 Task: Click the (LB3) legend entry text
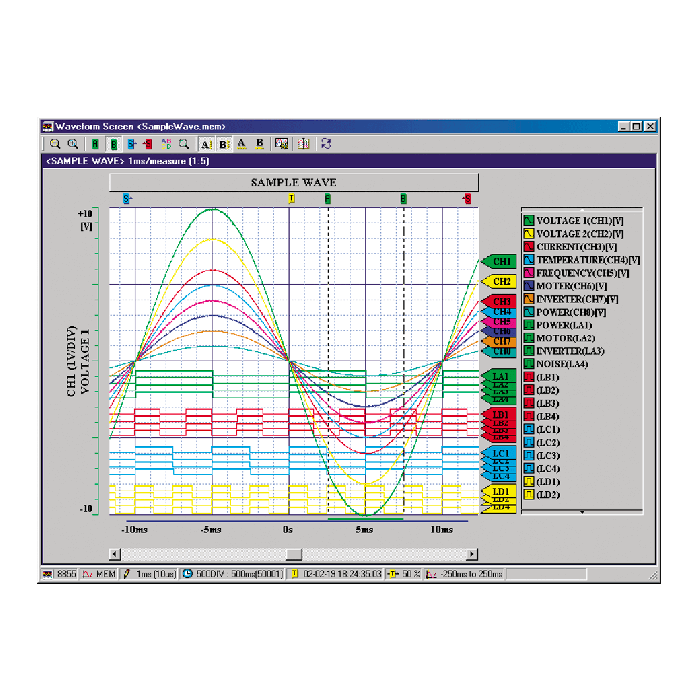[548, 403]
